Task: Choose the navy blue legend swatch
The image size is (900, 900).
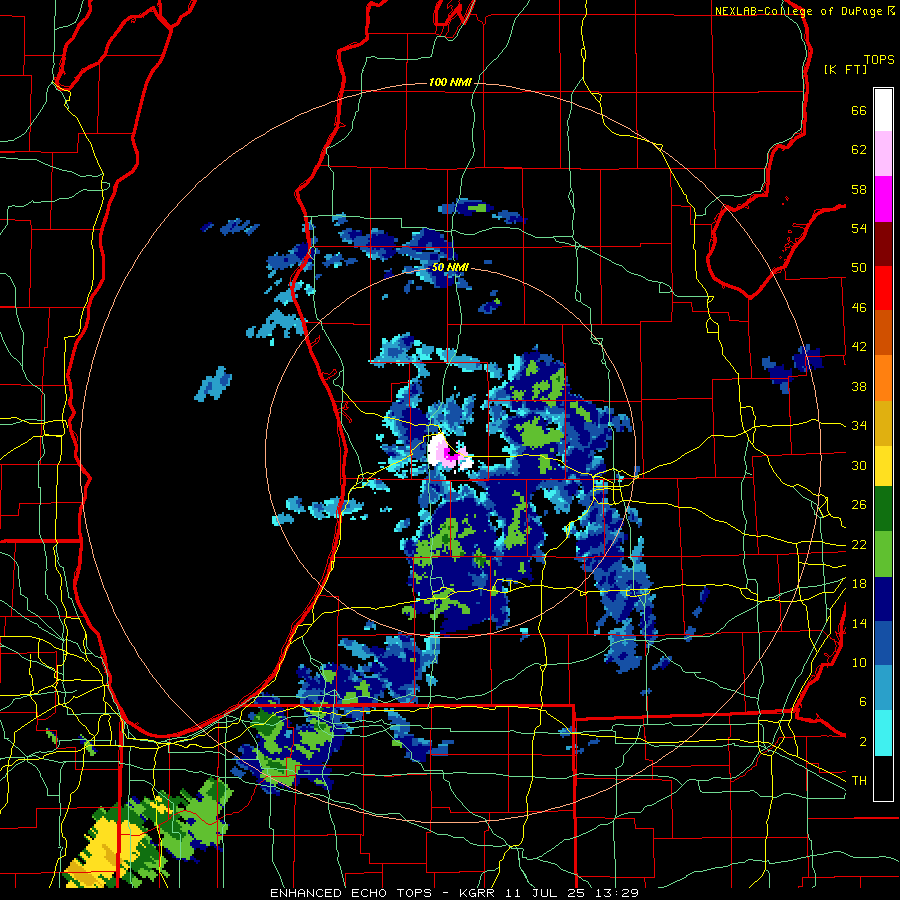Action: pyautogui.click(x=883, y=599)
